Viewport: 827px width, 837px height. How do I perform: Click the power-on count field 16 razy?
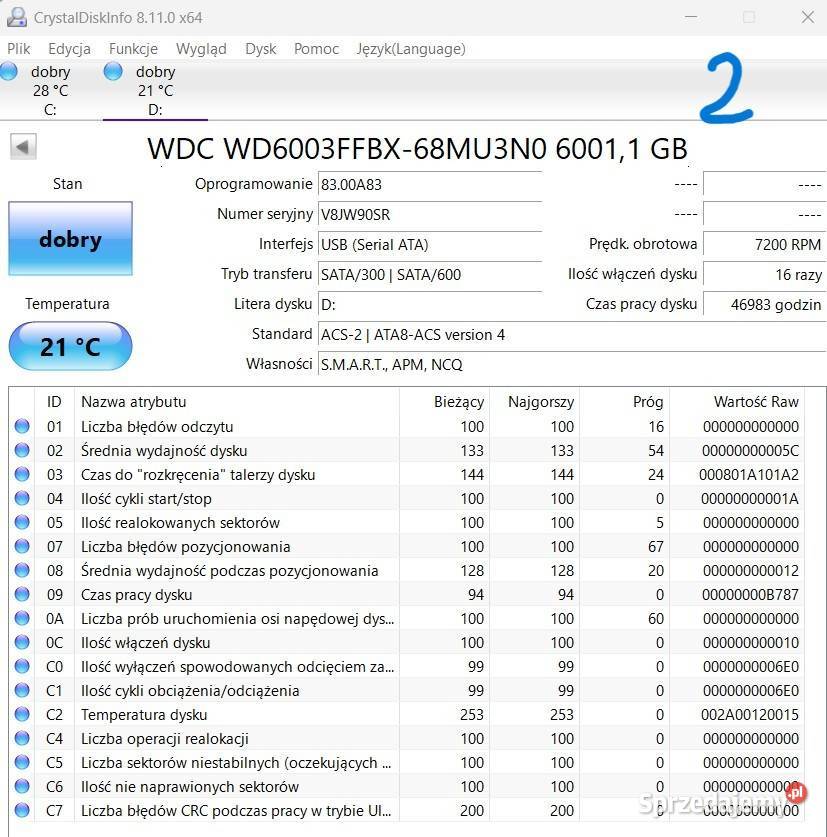(x=765, y=274)
